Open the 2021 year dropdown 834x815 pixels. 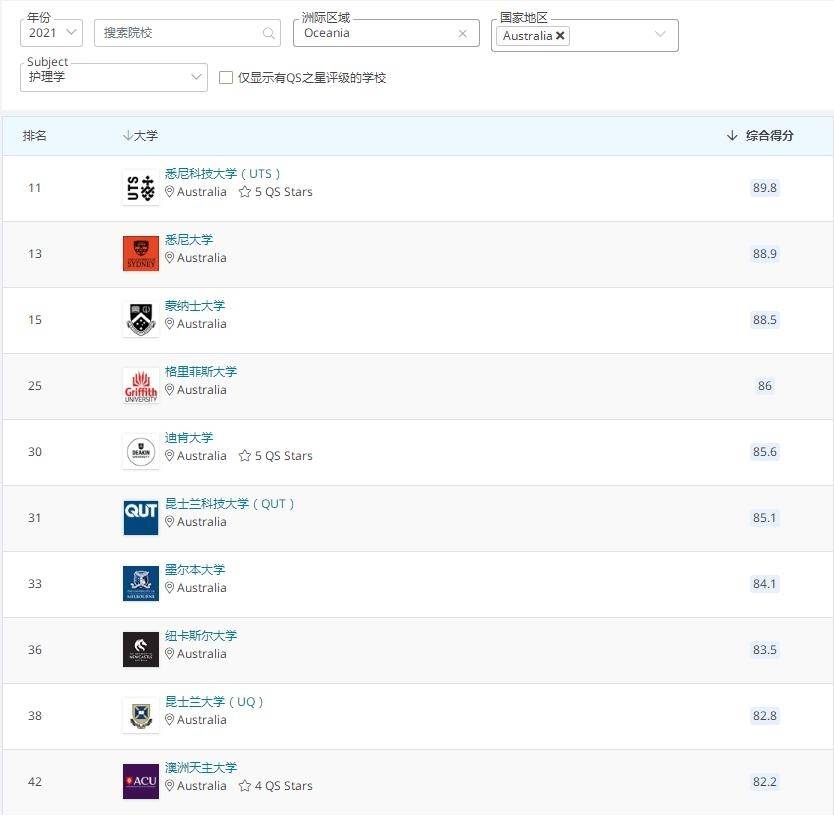coord(51,33)
